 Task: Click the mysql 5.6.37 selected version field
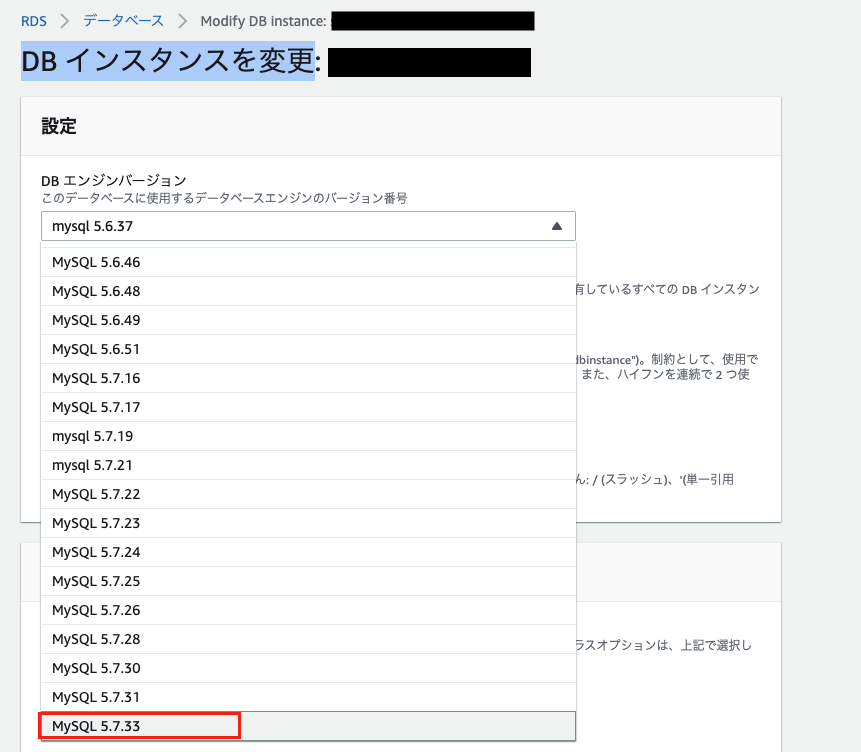(308, 226)
